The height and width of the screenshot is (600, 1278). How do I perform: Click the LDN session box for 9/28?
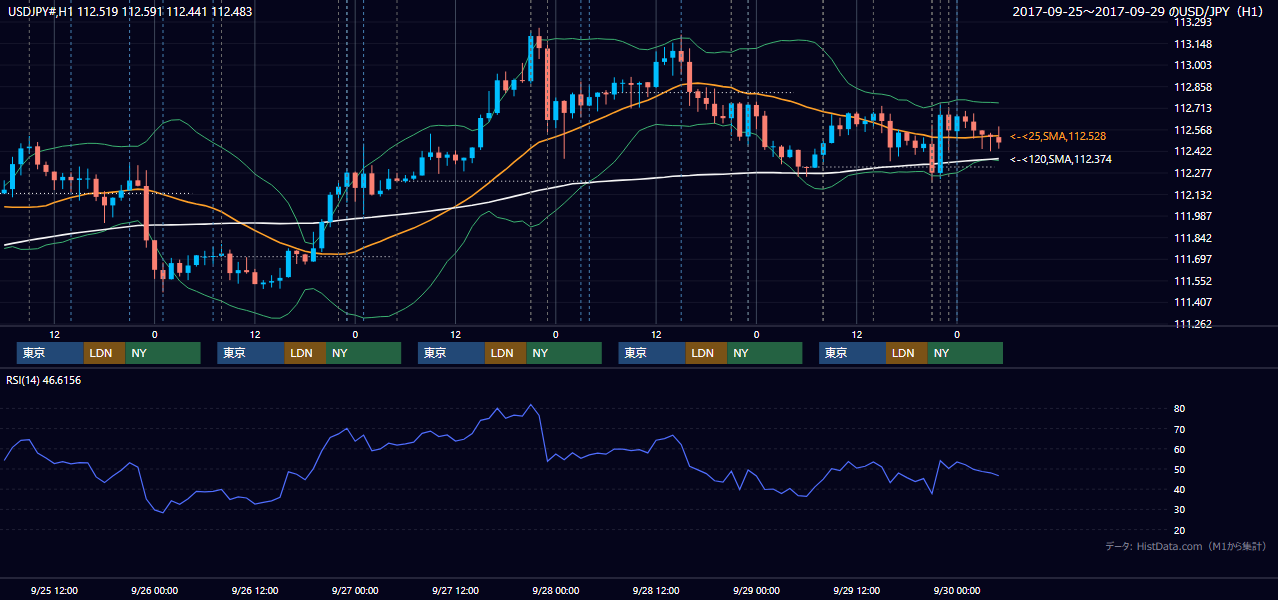[x=706, y=353]
